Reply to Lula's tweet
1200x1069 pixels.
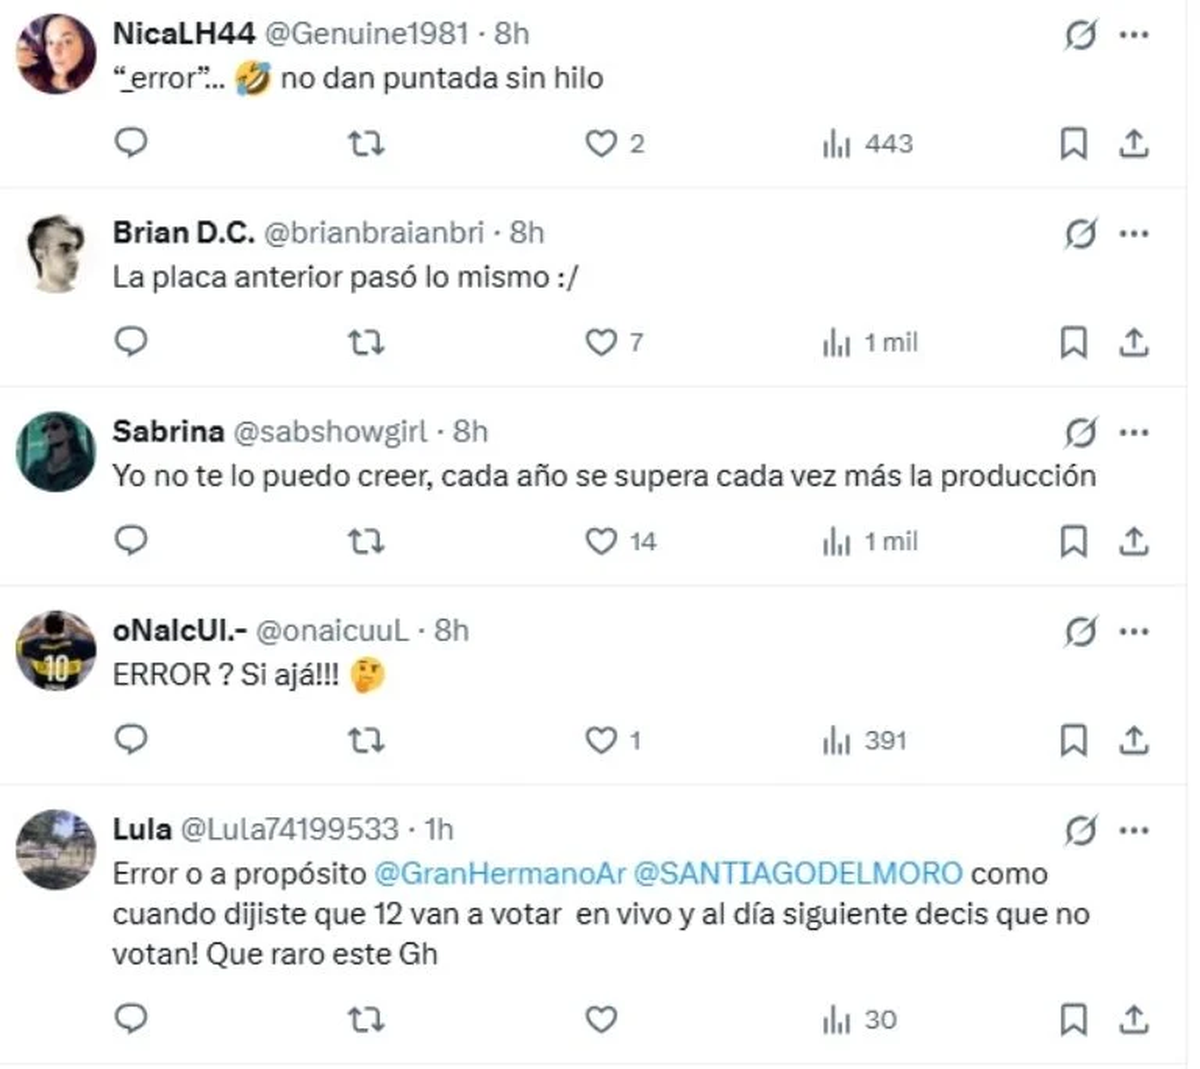(x=131, y=1020)
